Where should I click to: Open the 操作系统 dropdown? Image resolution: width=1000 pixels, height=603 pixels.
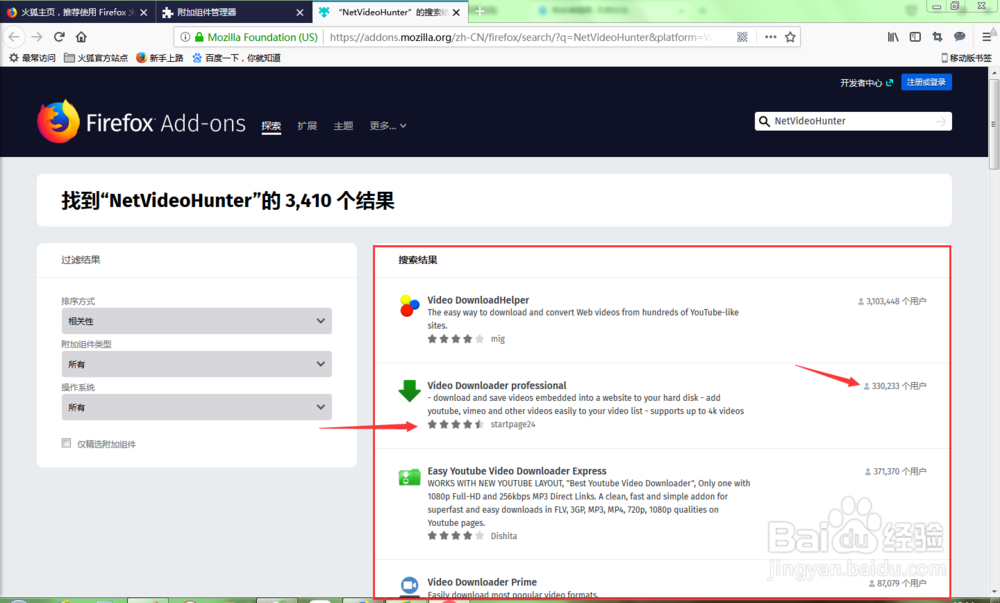(x=196, y=407)
